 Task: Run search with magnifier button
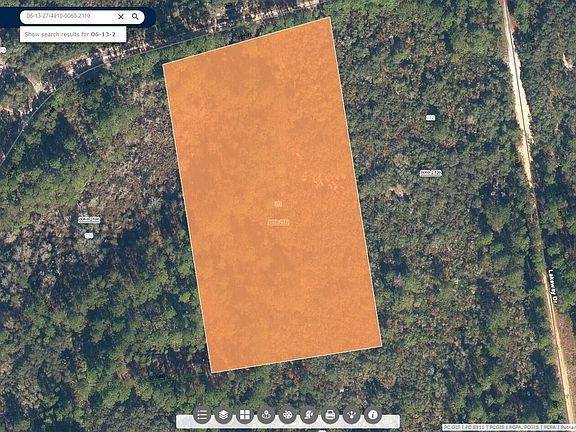[x=135, y=17]
